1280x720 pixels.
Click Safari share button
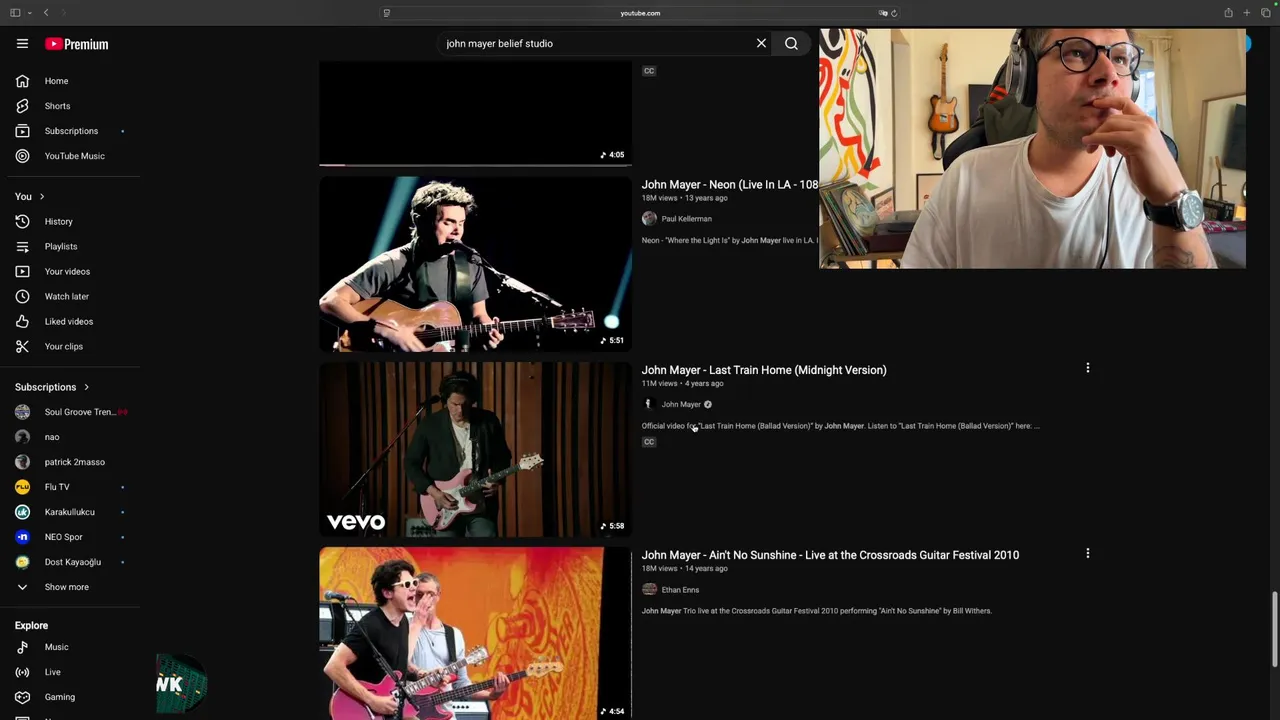(1228, 13)
